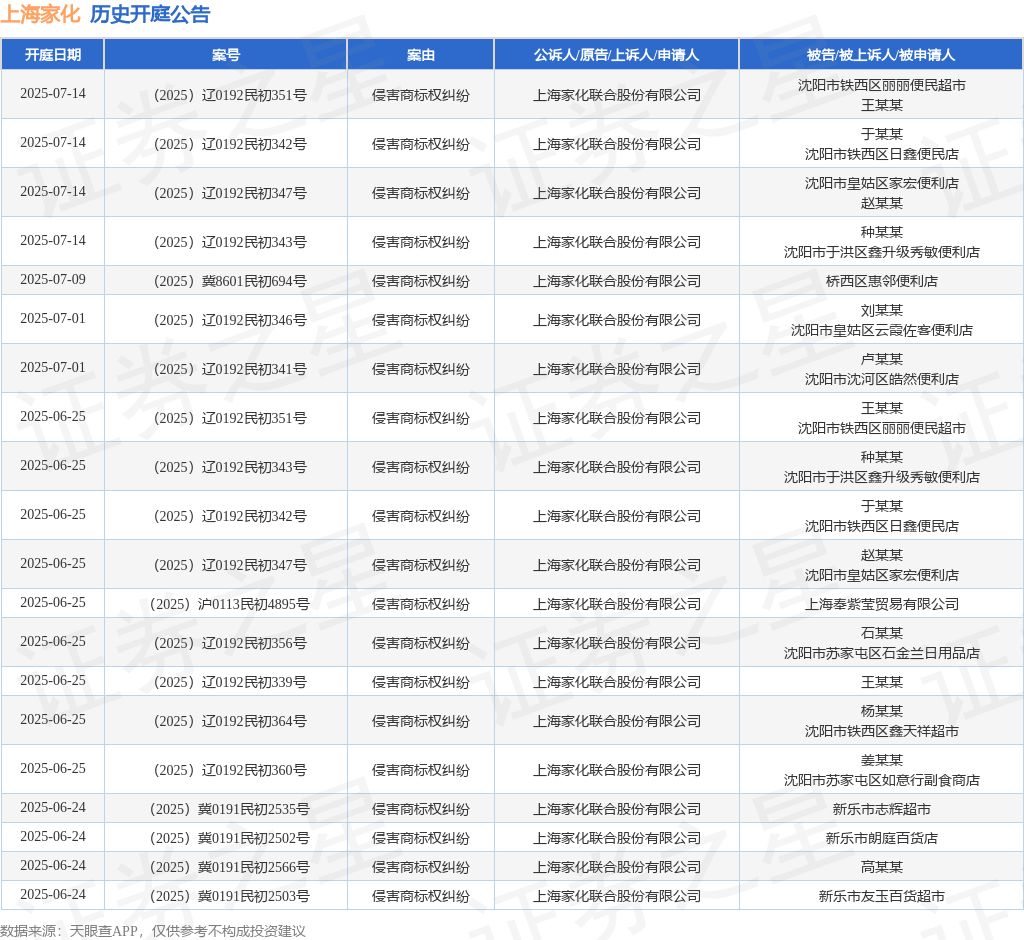Click the plaintiff cell in the 辽0192民初339号 row
Image resolution: width=1024 pixels, height=940 pixels.
pos(616,682)
